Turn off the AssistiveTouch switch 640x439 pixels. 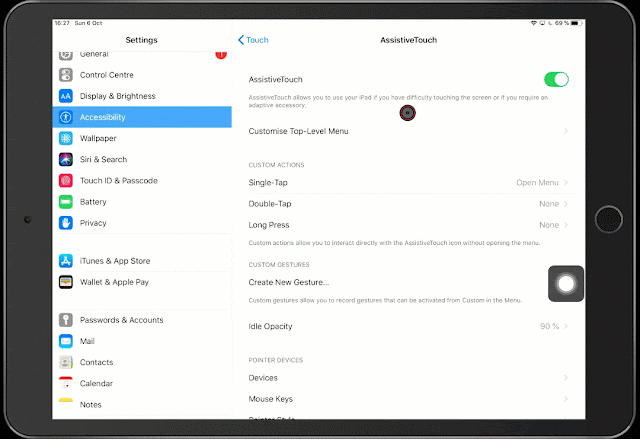coord(556,80)
